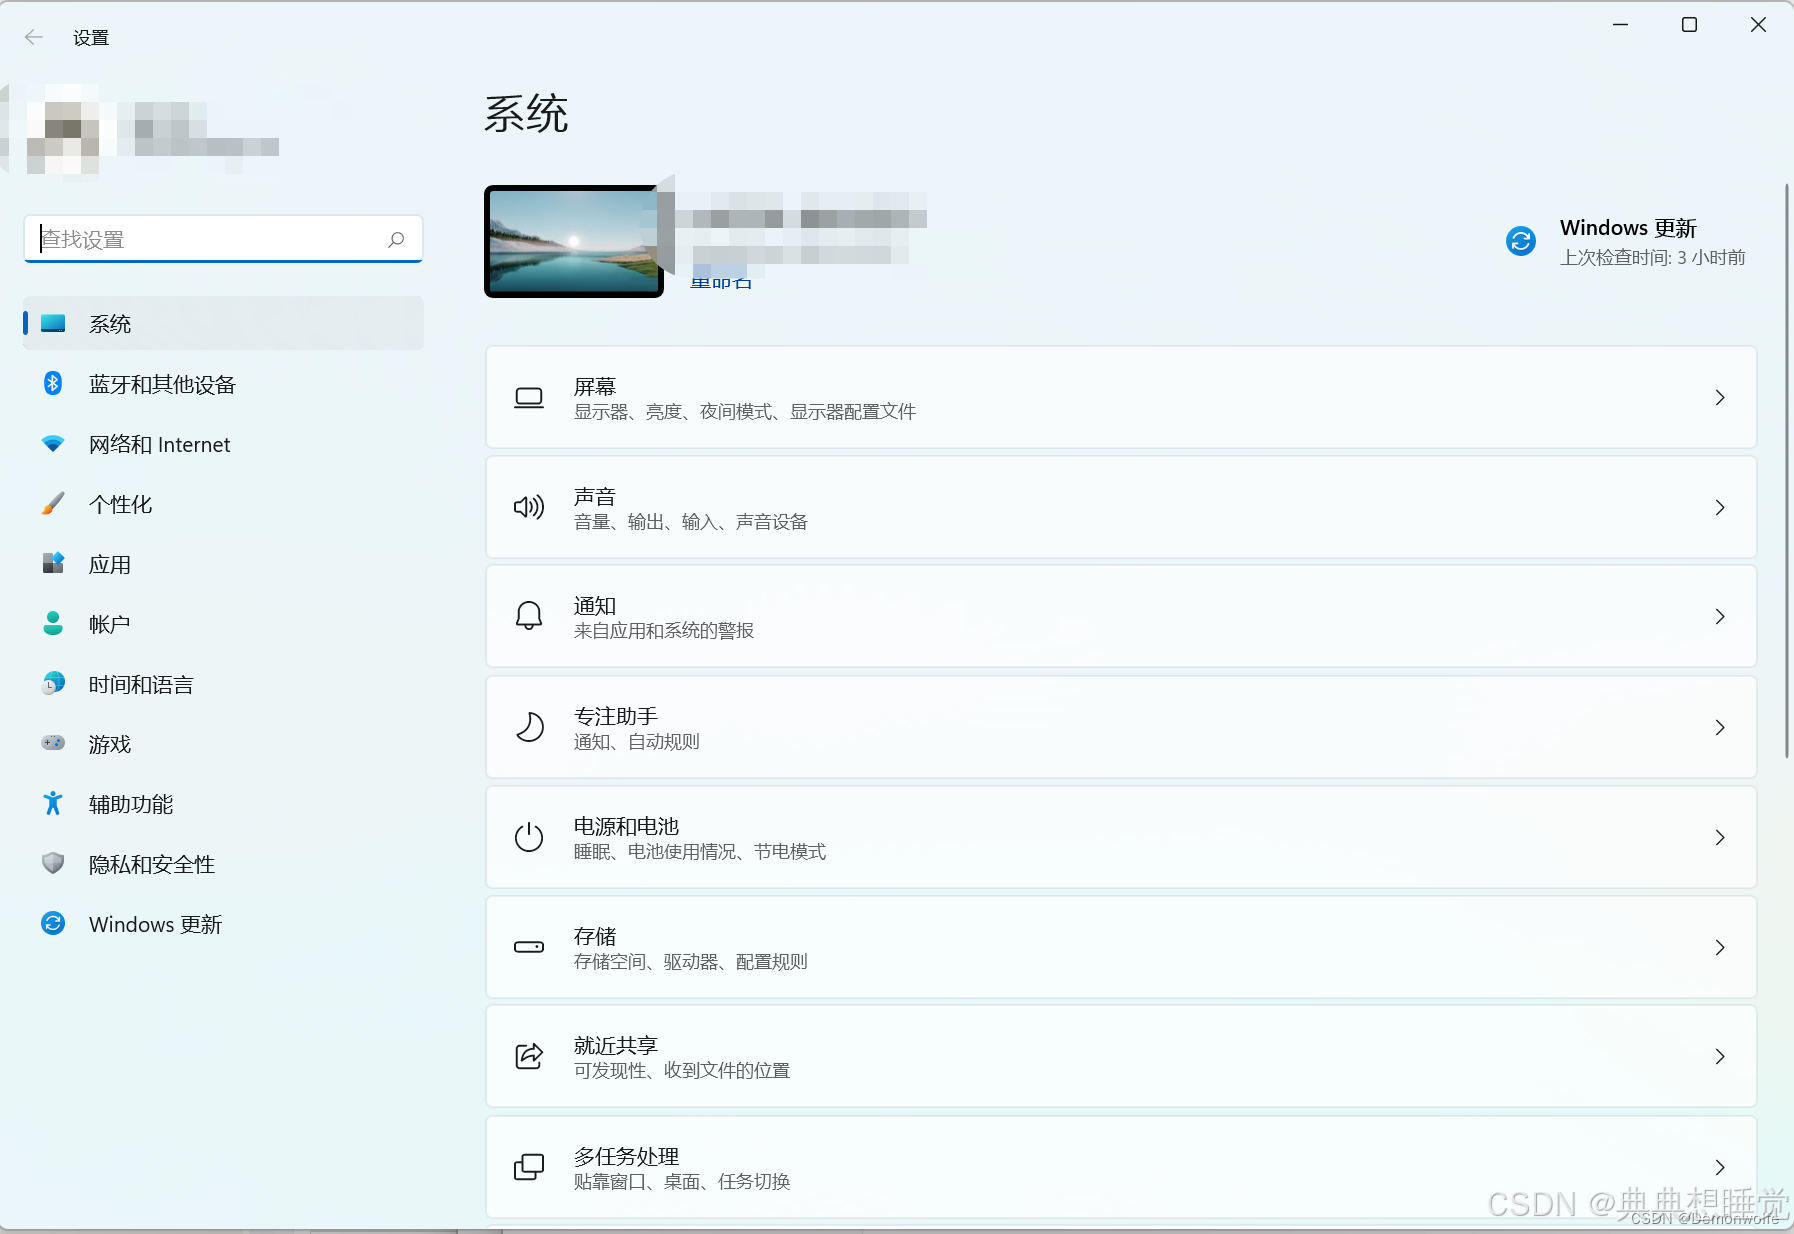Image resolution: width=1794 pixels, height=1234 pixels.
Task: Expand the 专注助手 row chevron
Action: coord(1720,728)
